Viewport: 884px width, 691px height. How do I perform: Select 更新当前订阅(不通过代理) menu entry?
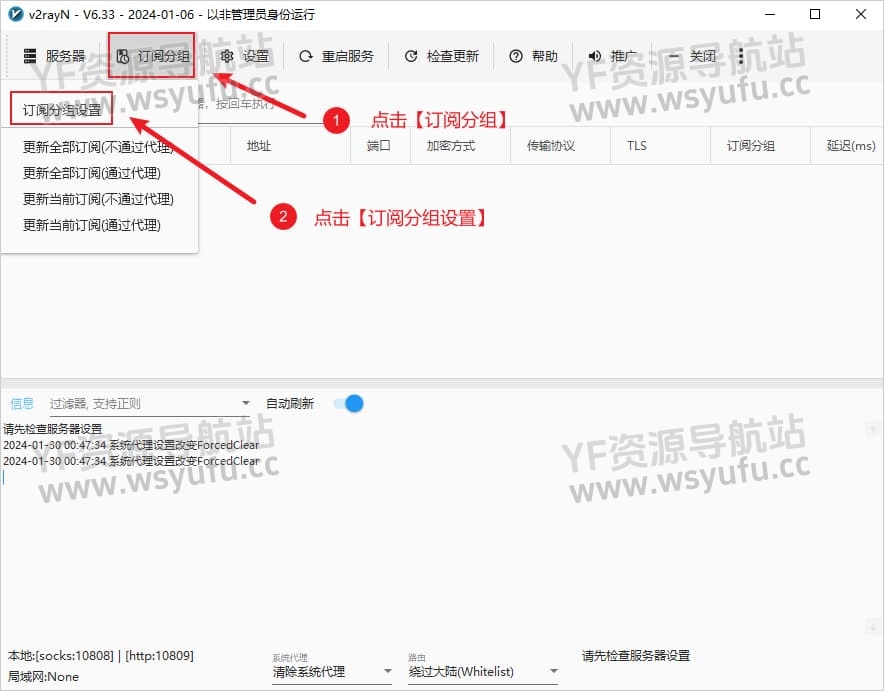click(98, 199)
